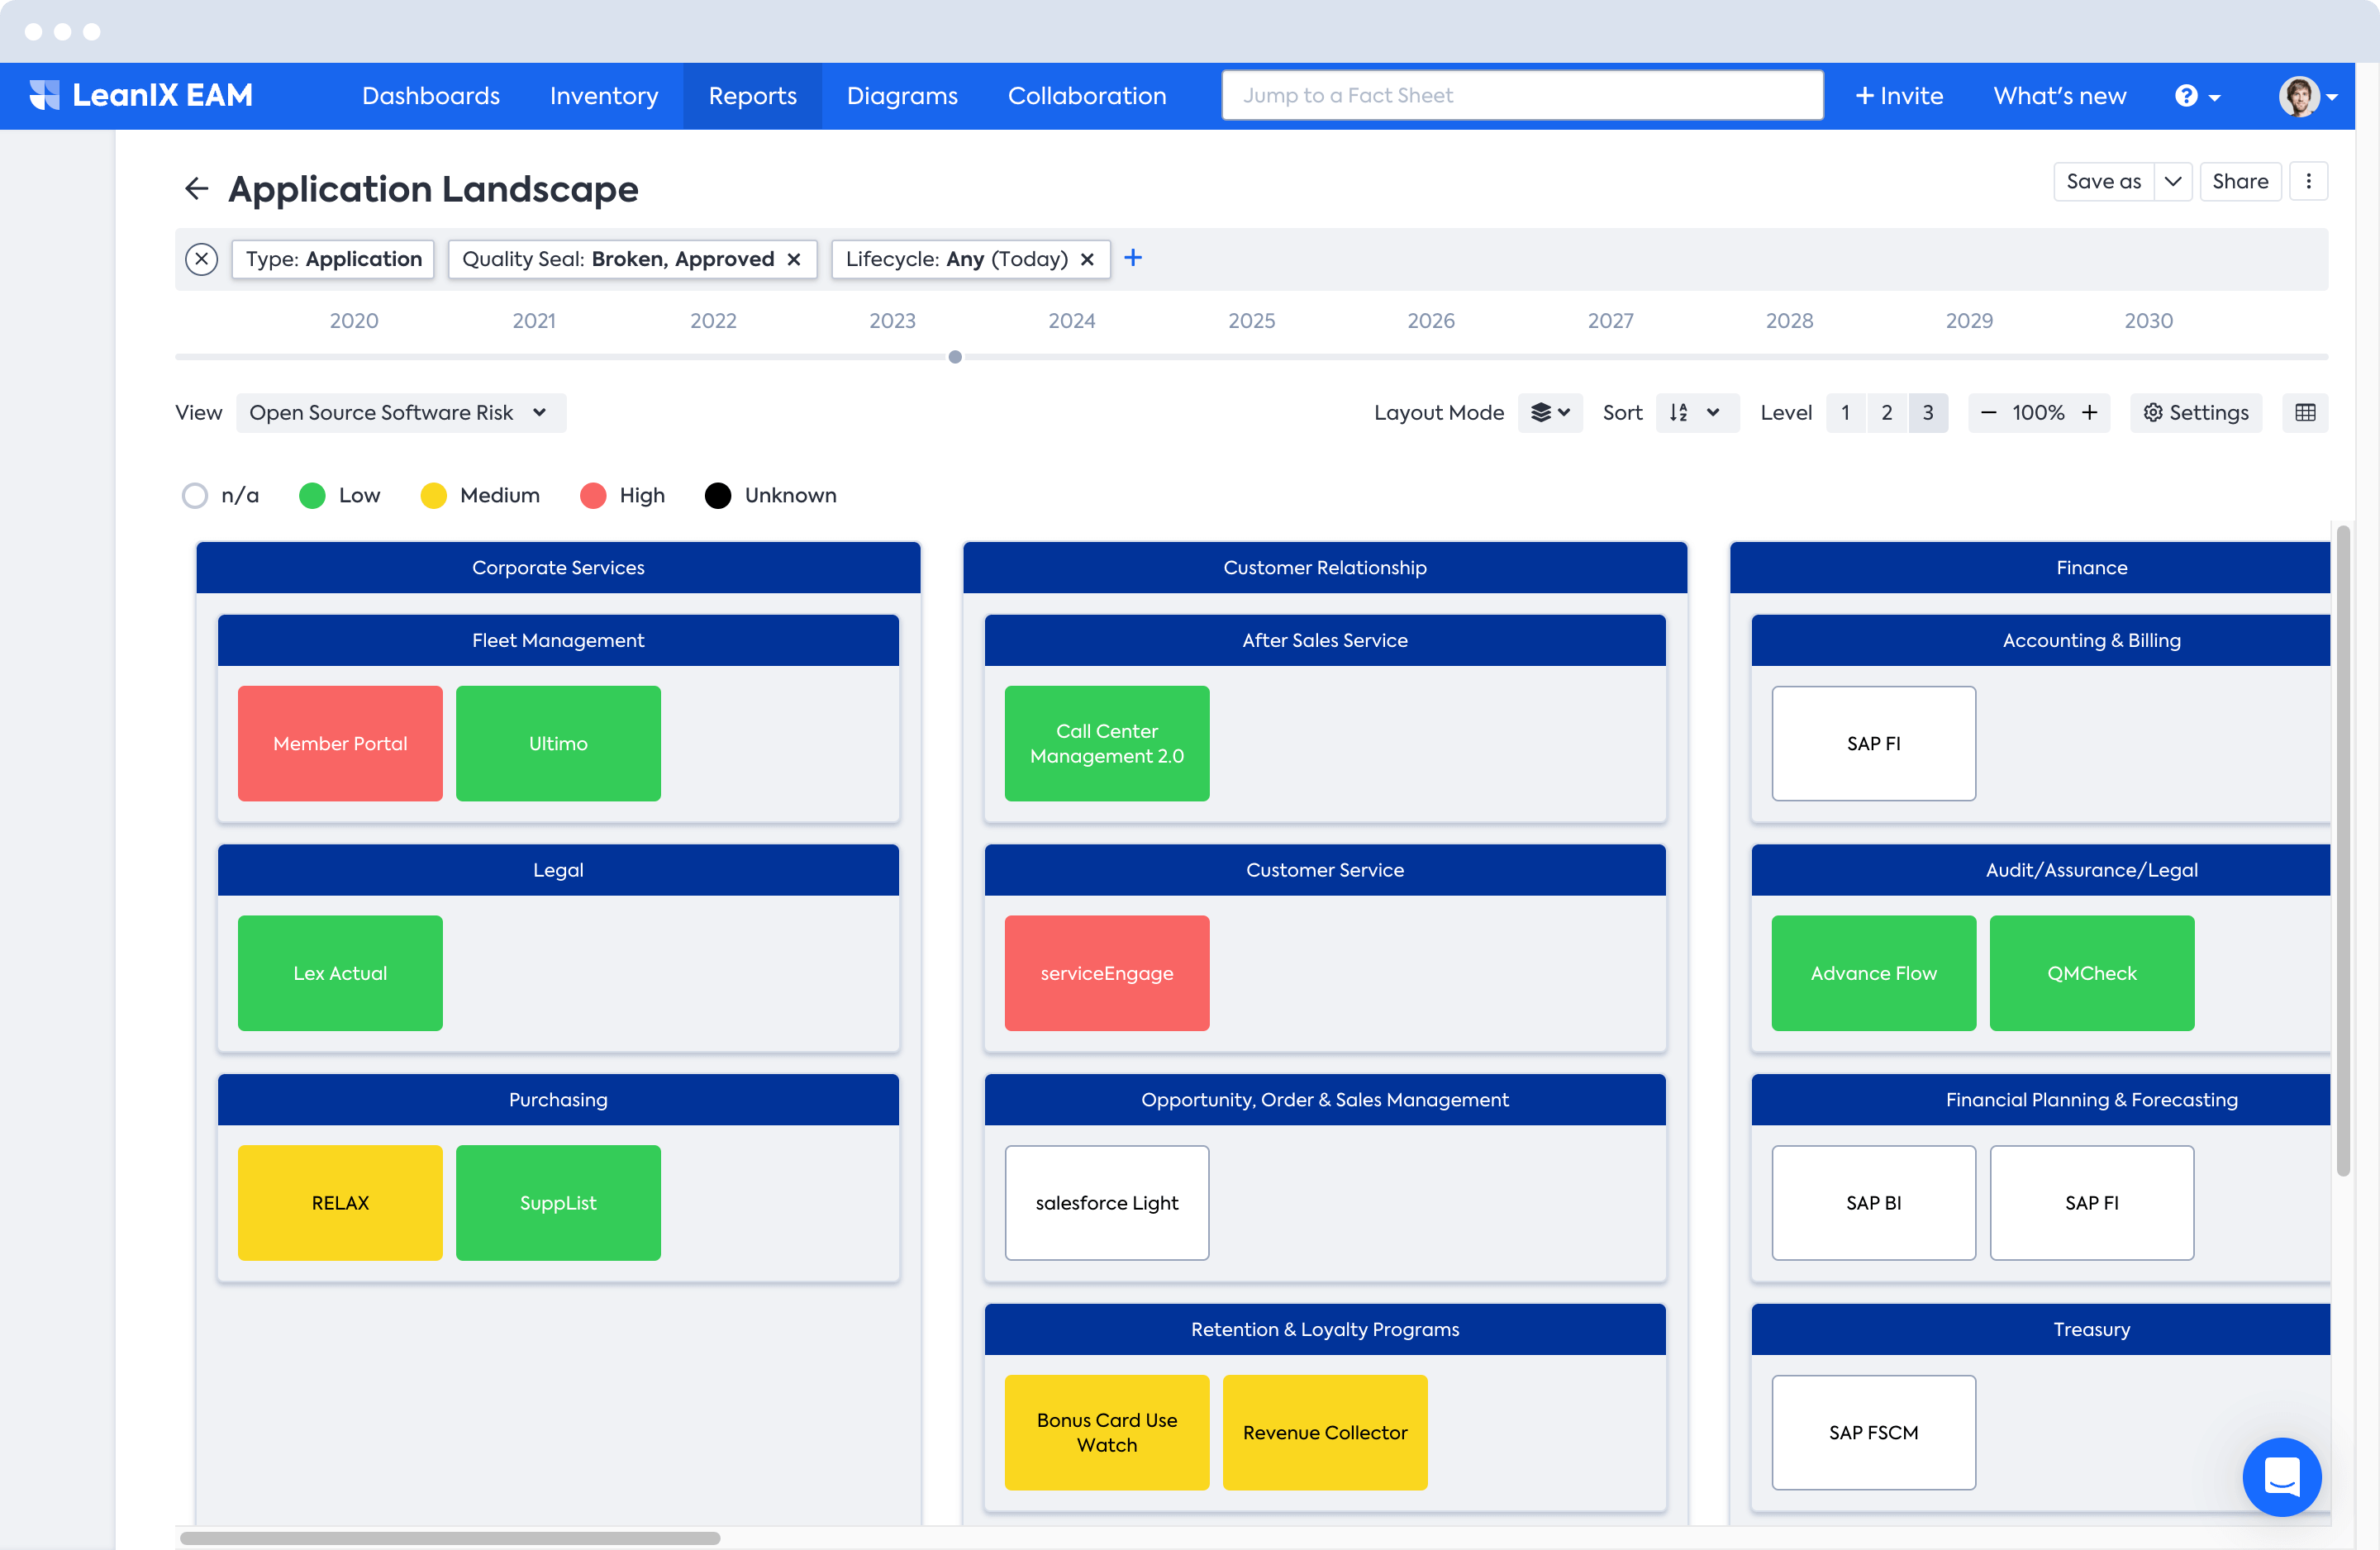Image resolution: width=2380 pixels, height=1550 pixels.
Task: Open the QMCheck tile
Action: (x=2092, y=973)
